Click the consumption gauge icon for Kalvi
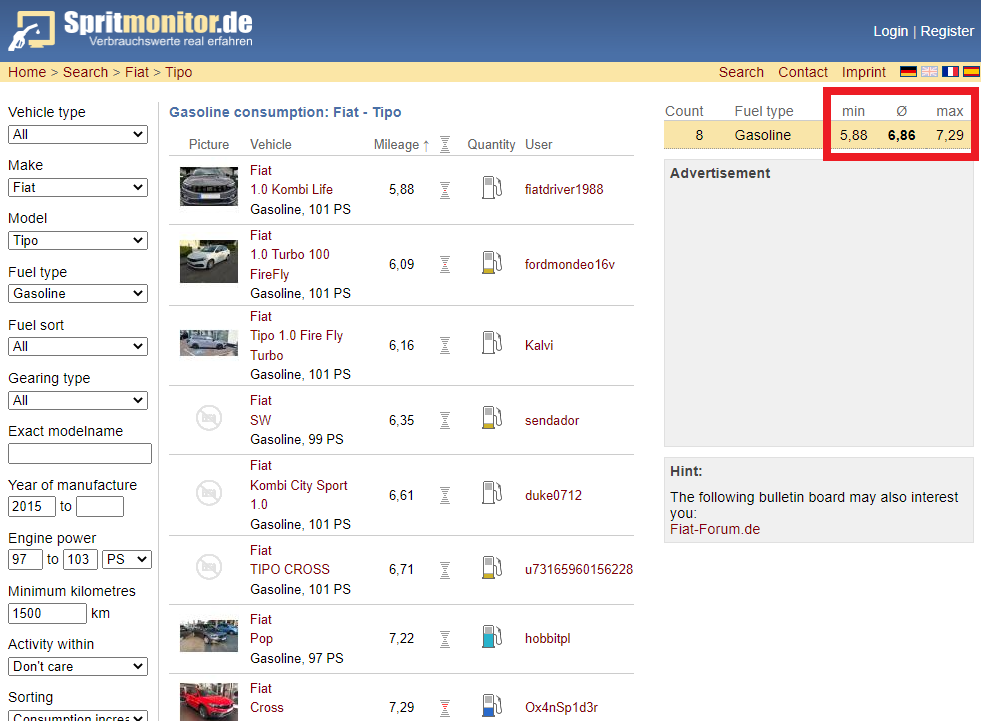 click(x=445, y=345)
